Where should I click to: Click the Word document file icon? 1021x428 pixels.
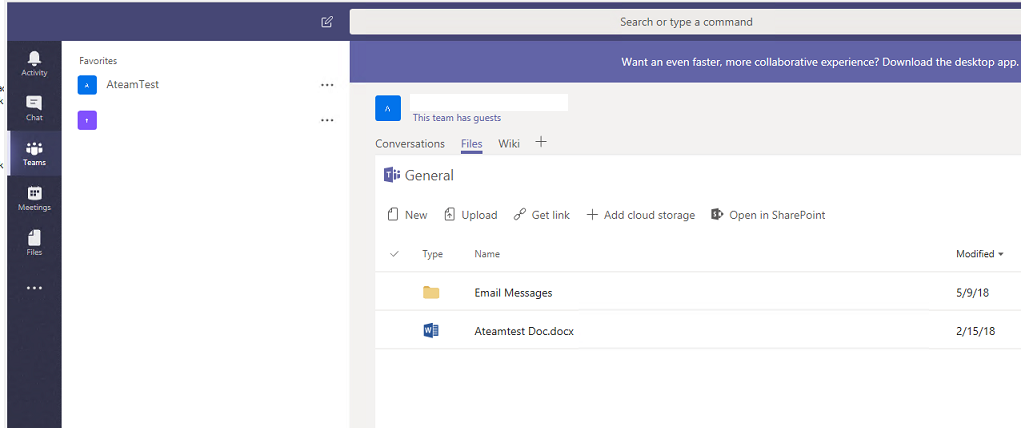pos(431,331)
